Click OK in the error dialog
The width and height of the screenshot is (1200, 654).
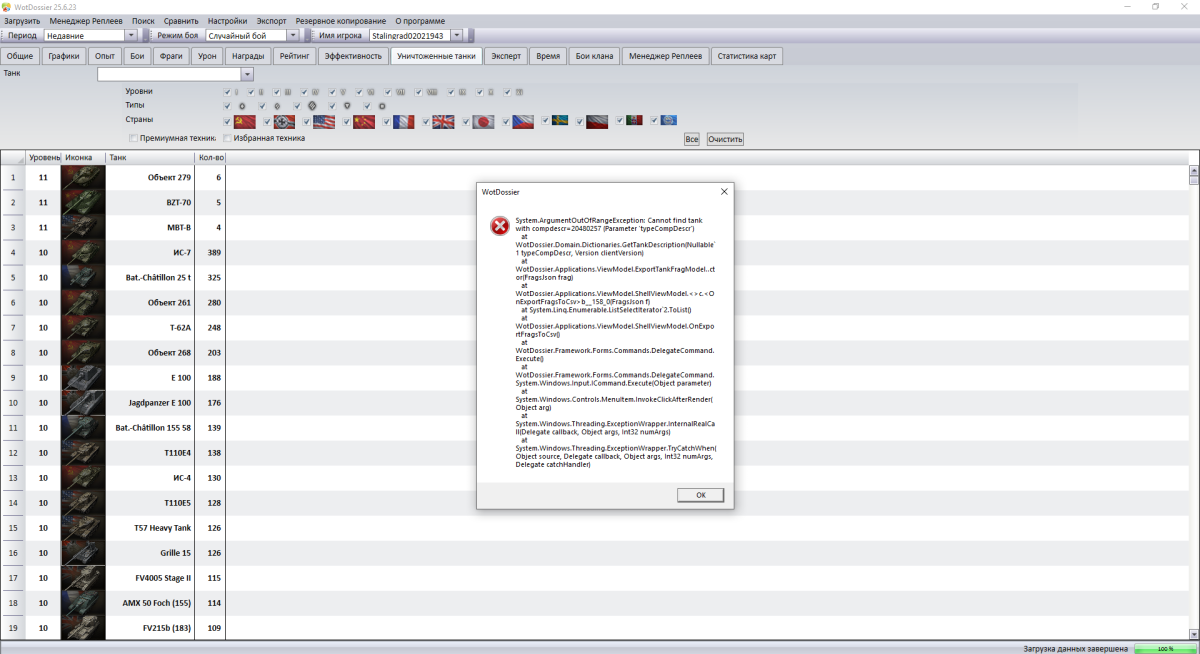point(700,495)
